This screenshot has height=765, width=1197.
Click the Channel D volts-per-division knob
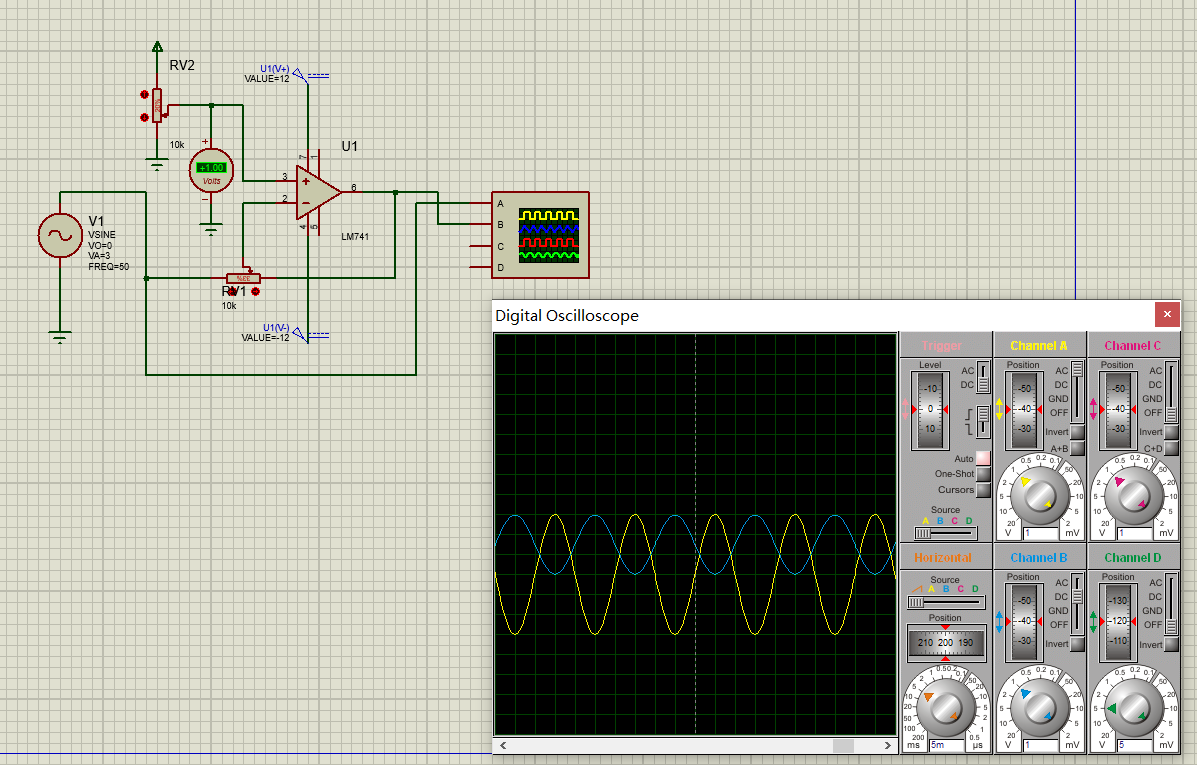(x=1133, y=708)
